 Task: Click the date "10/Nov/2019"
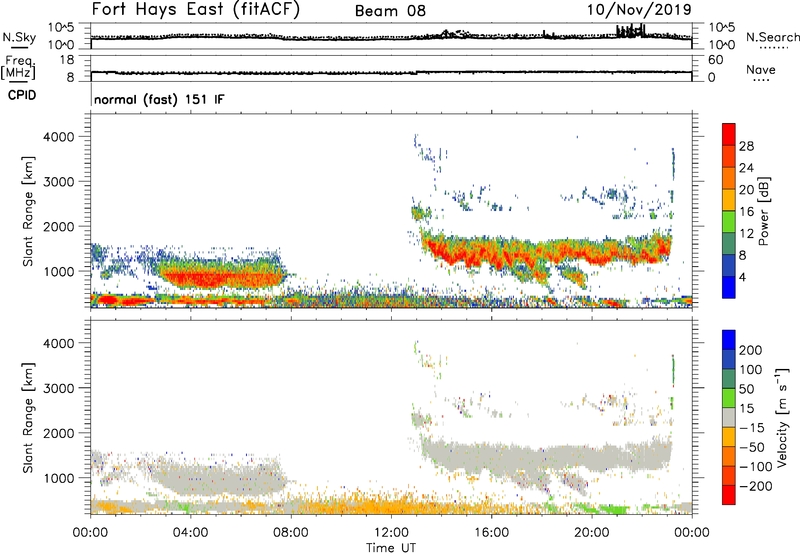(639, 9)
